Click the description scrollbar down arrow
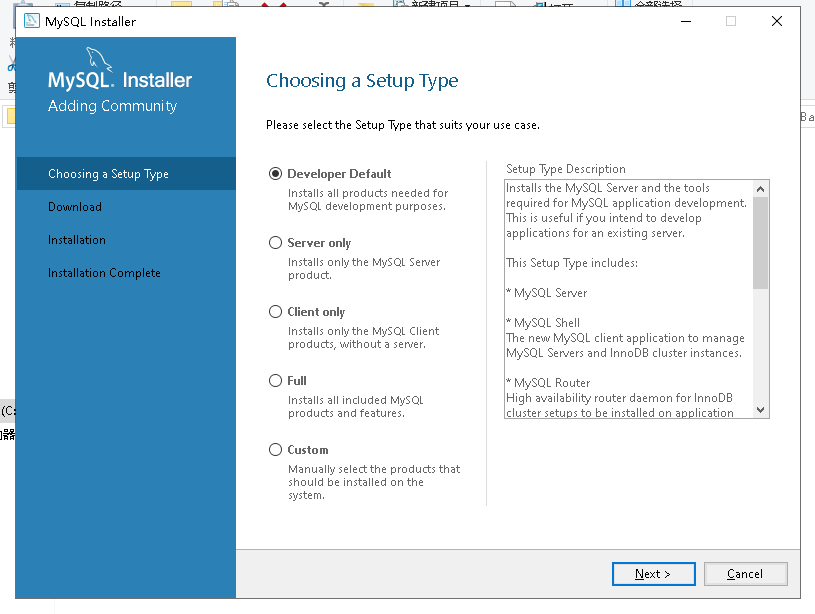The image size is (815, 614). [x=760, y=410]
